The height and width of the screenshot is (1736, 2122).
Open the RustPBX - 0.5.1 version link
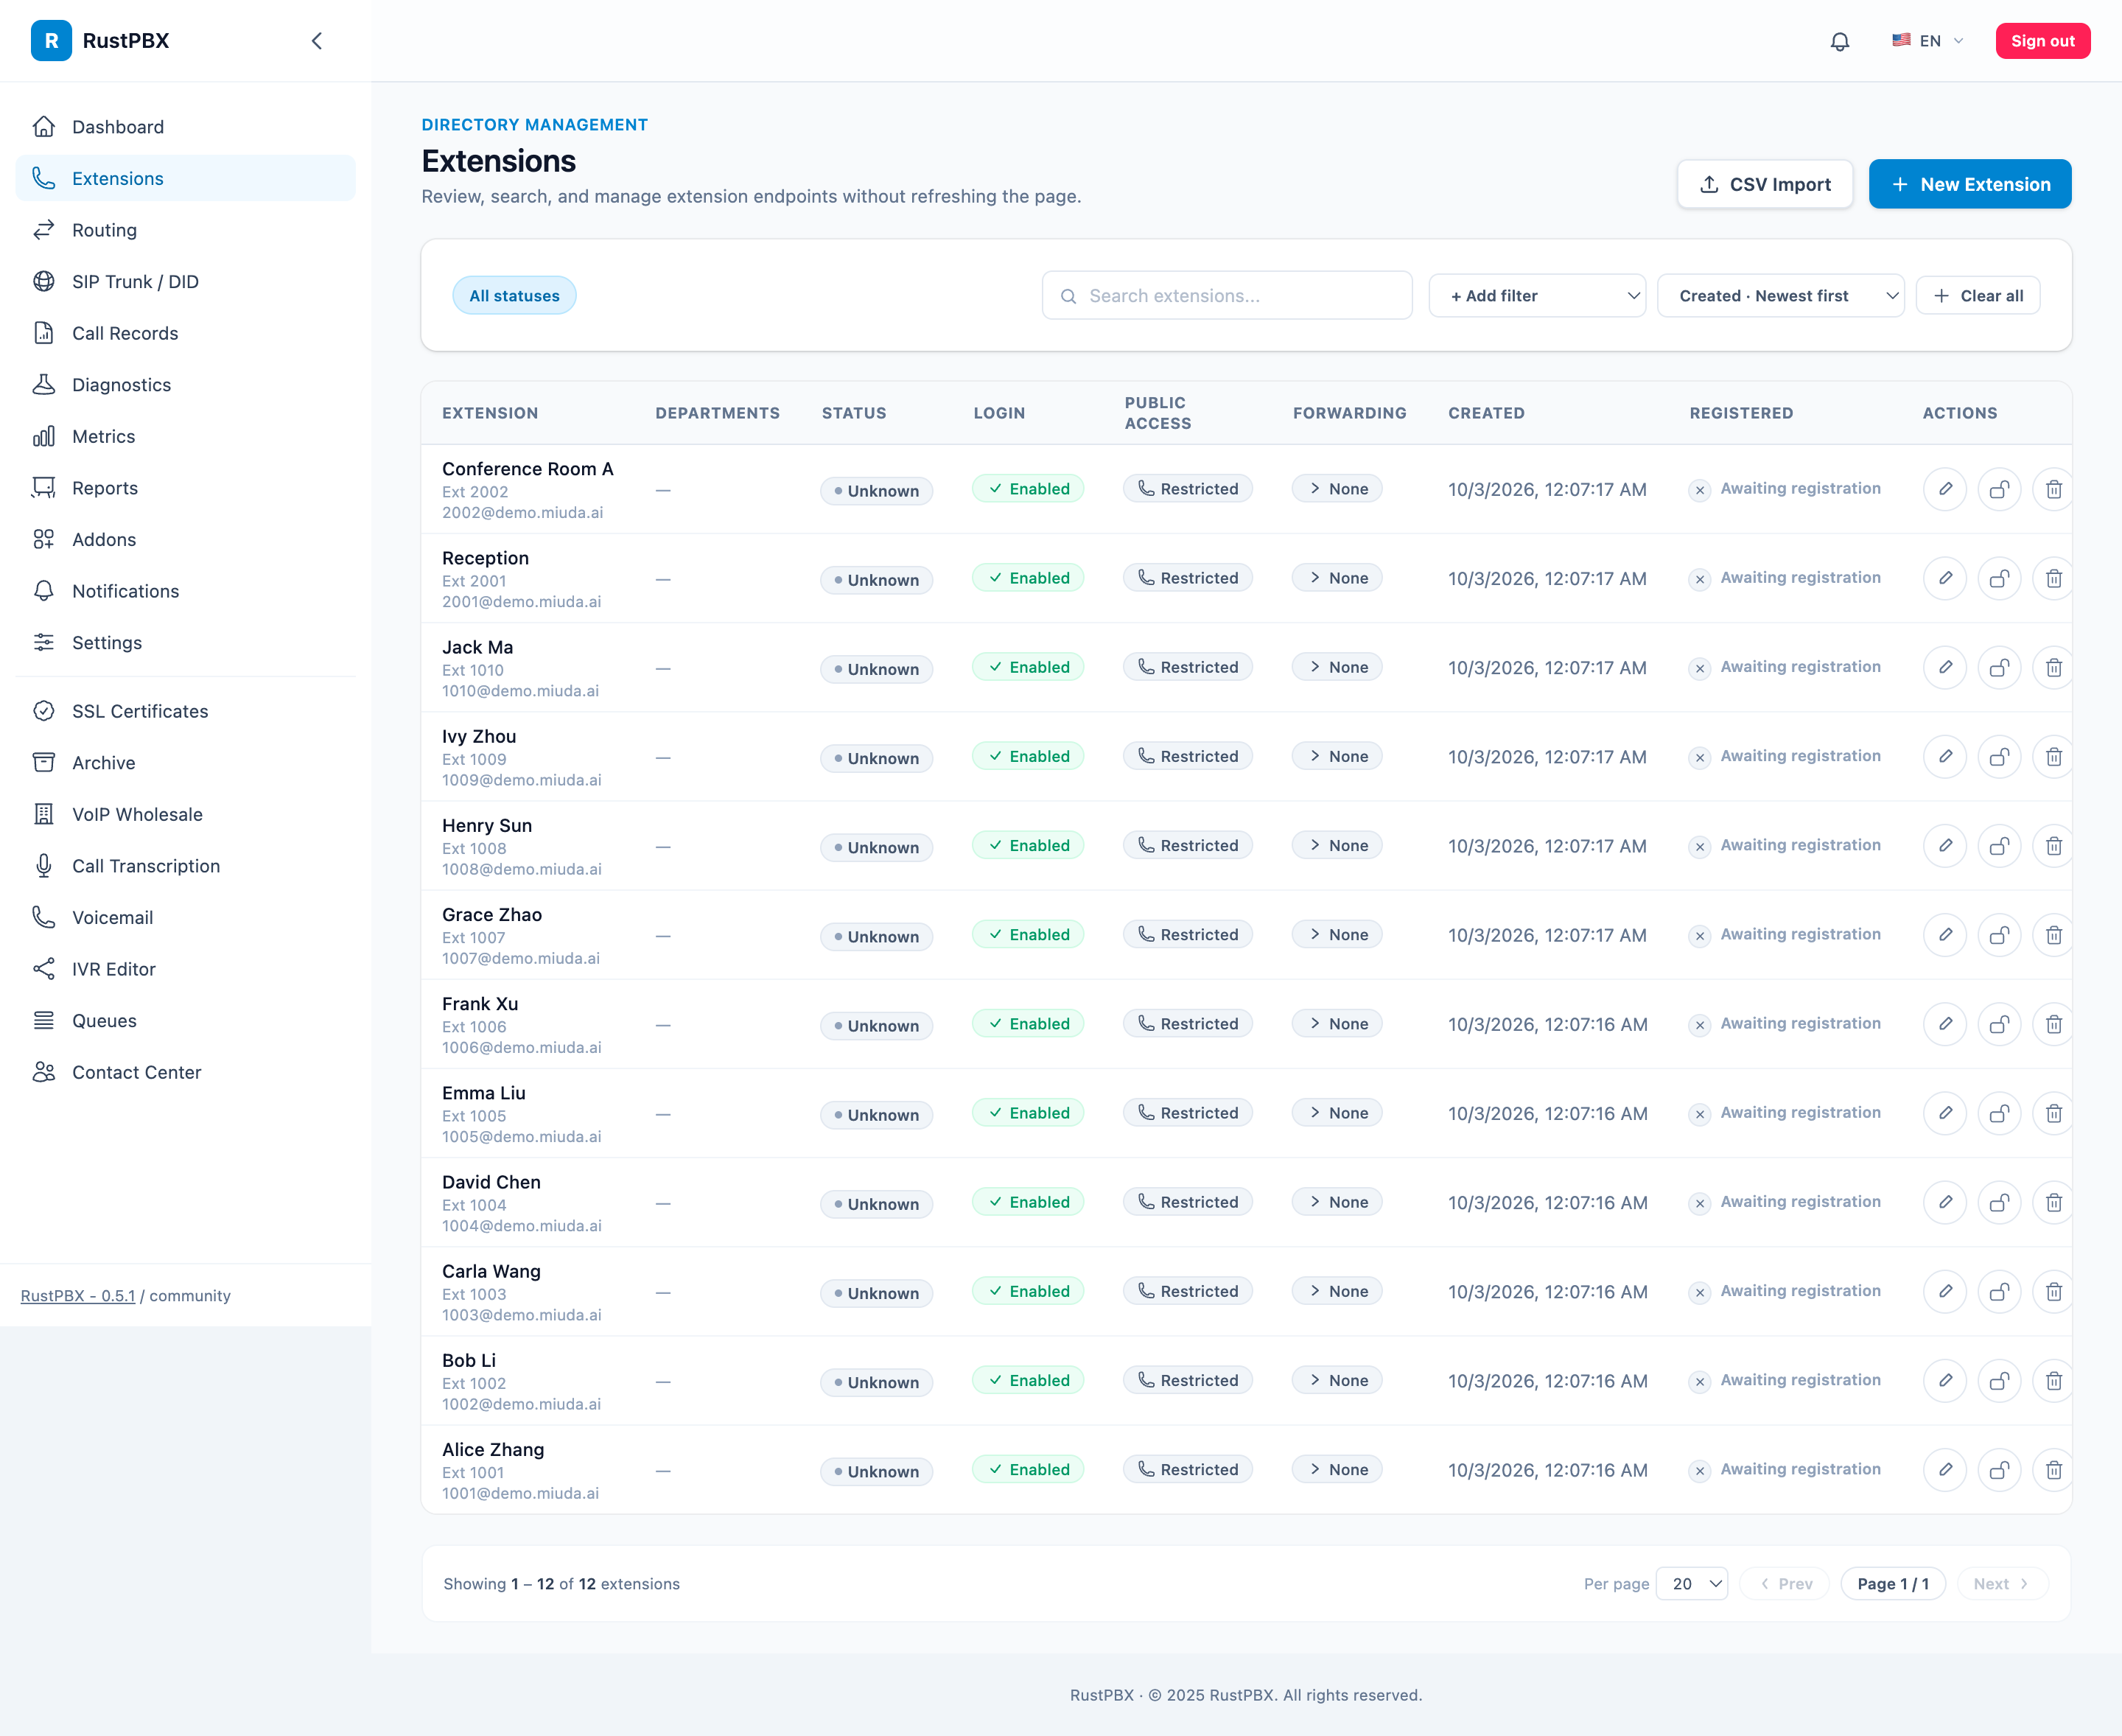(x=78, y=1296)
